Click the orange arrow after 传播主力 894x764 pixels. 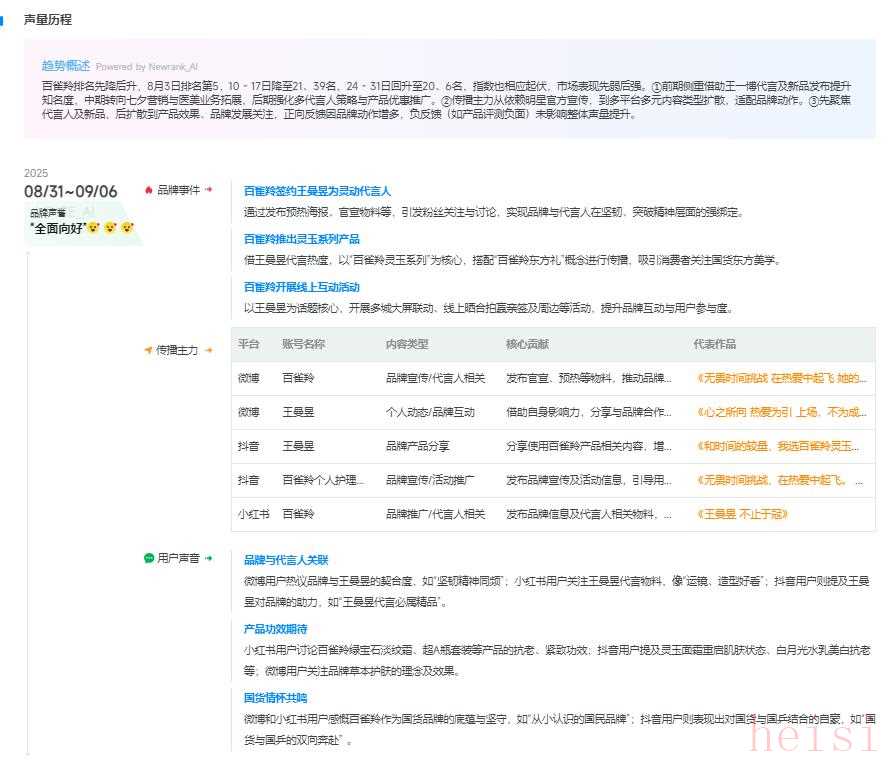pyautogui.click(x=209, y=351)
